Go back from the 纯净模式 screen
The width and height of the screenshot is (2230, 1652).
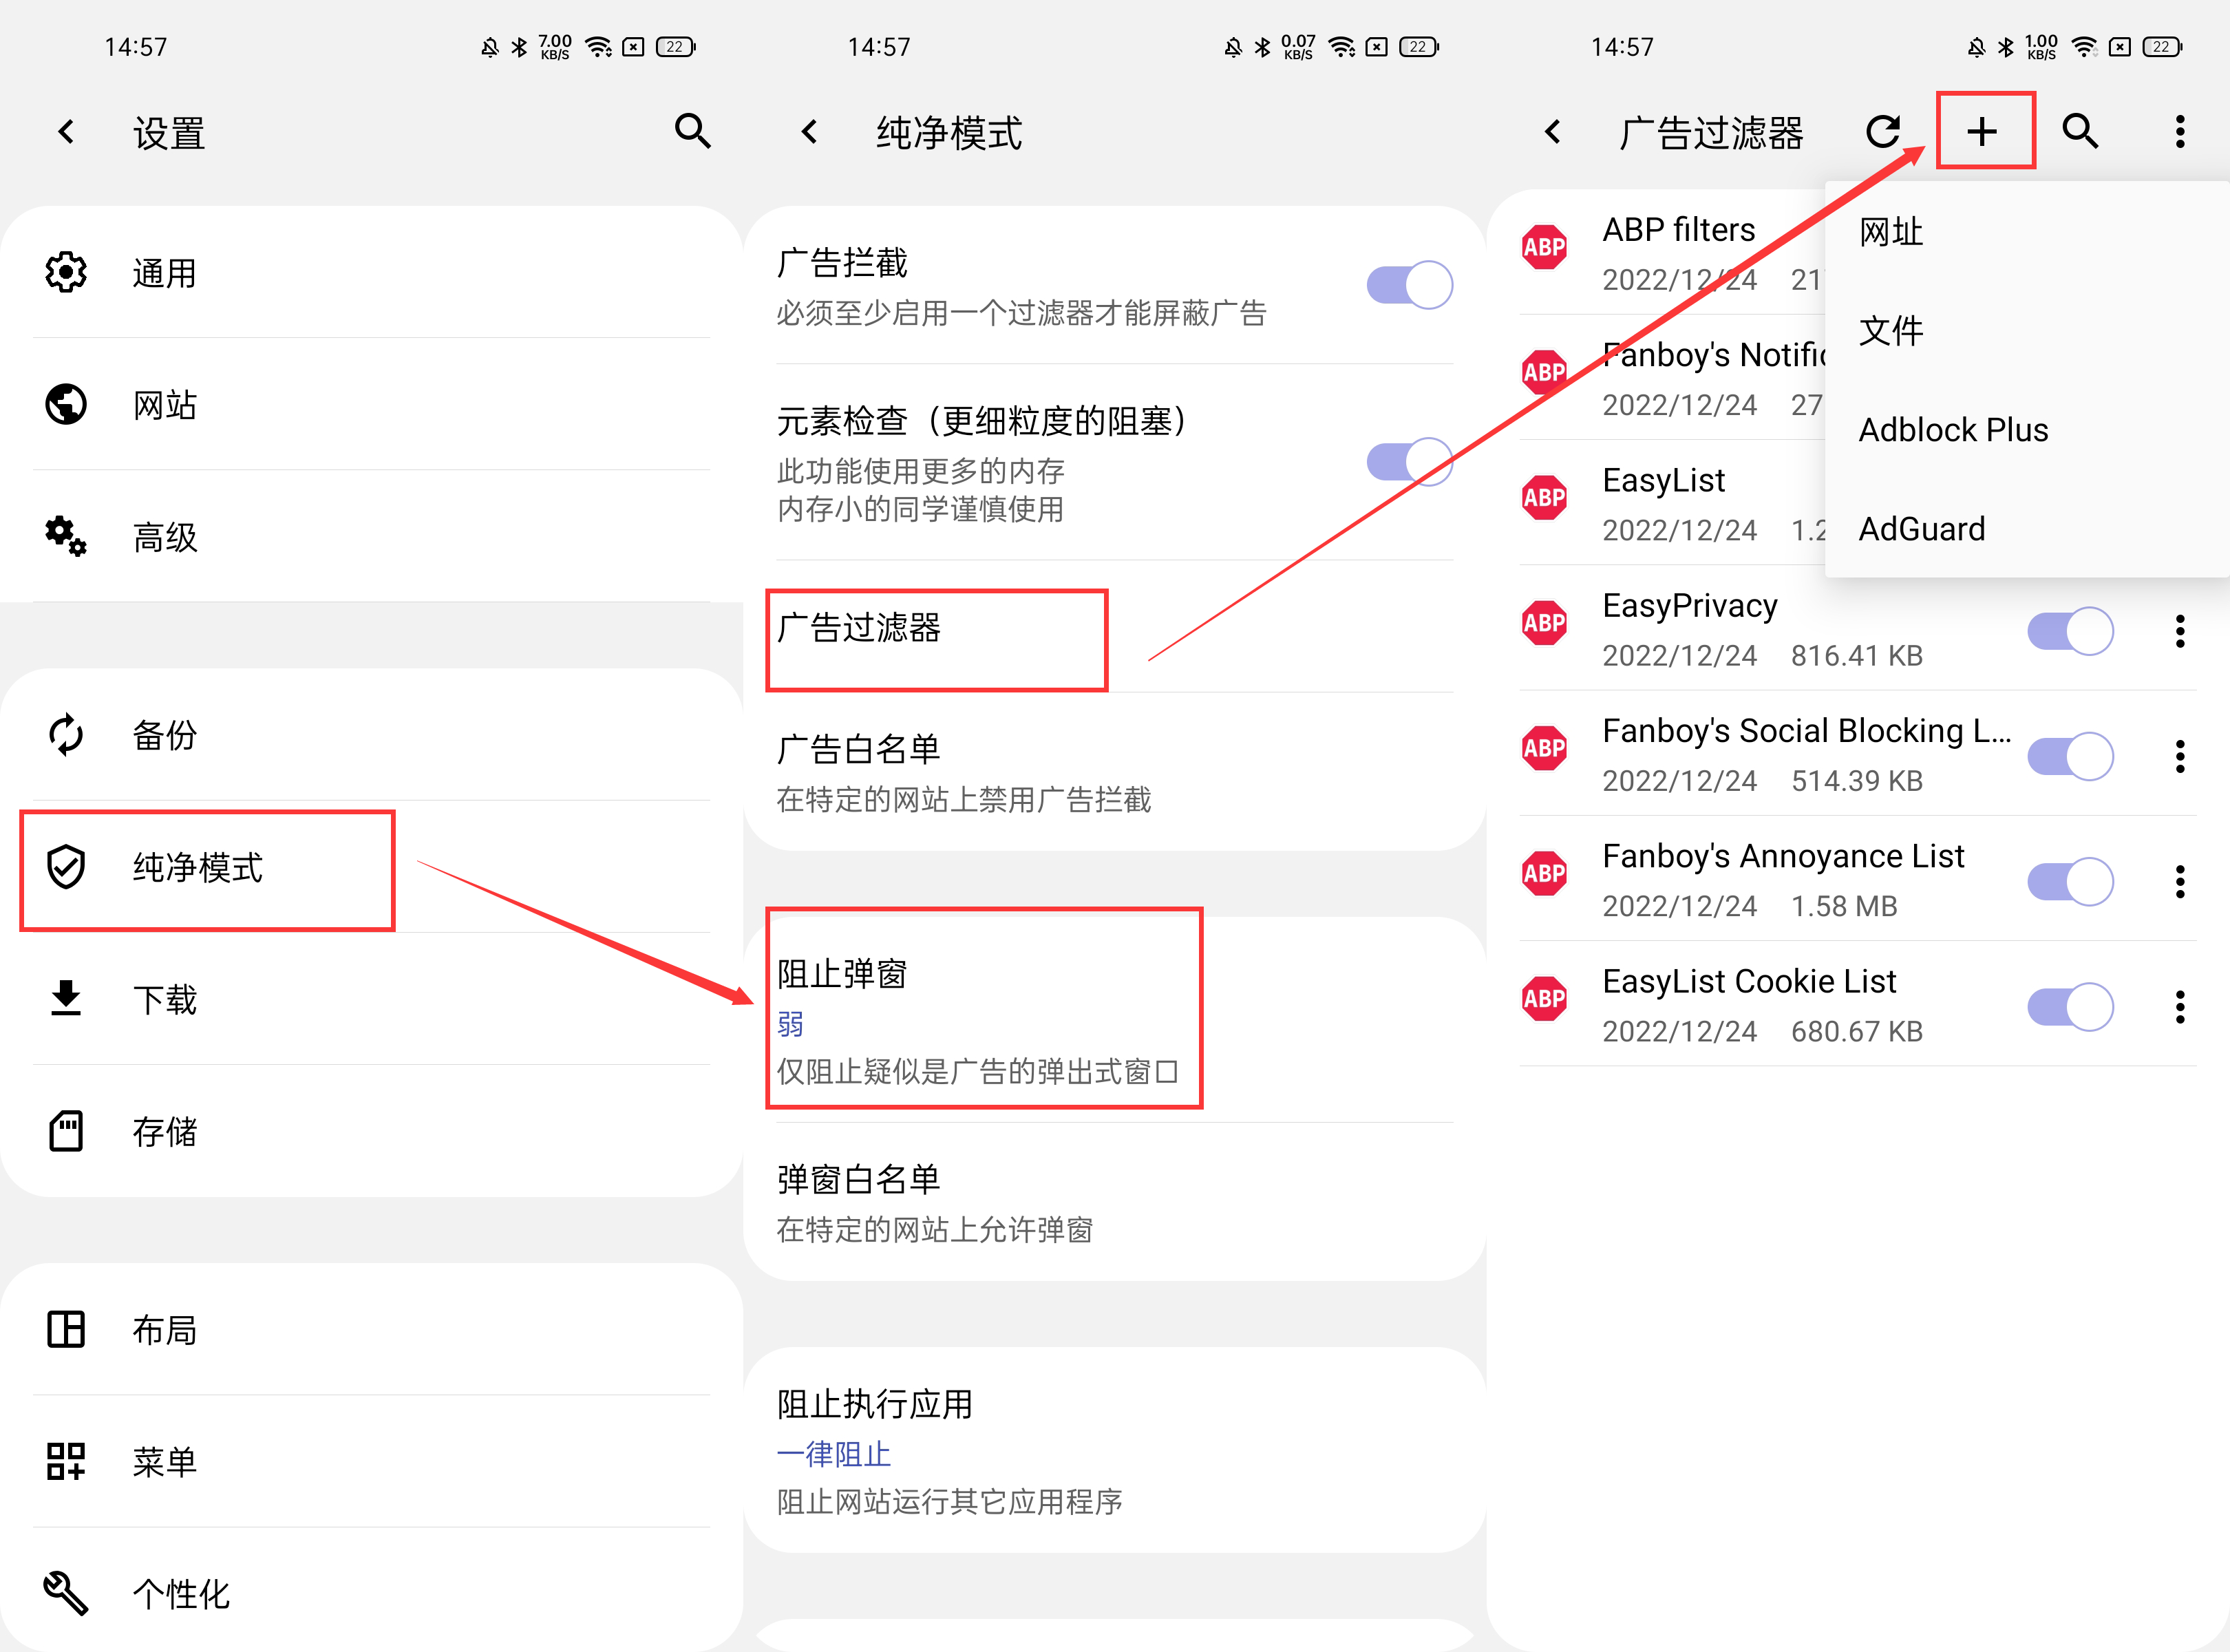pyautogui.click(x=810, y=132)
